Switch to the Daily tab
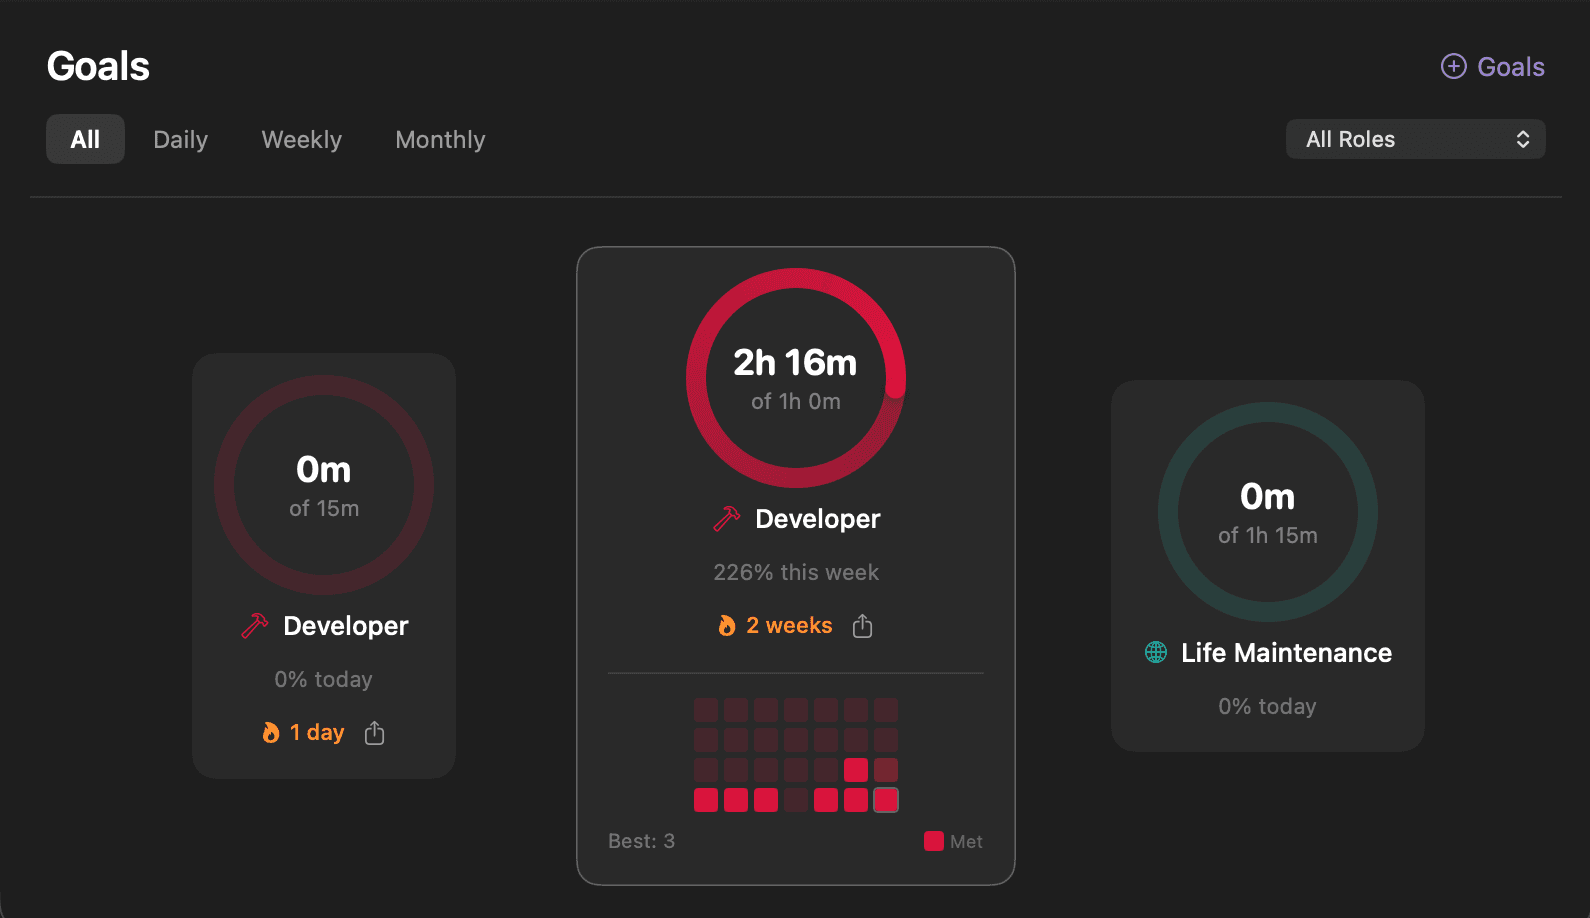 180,139
